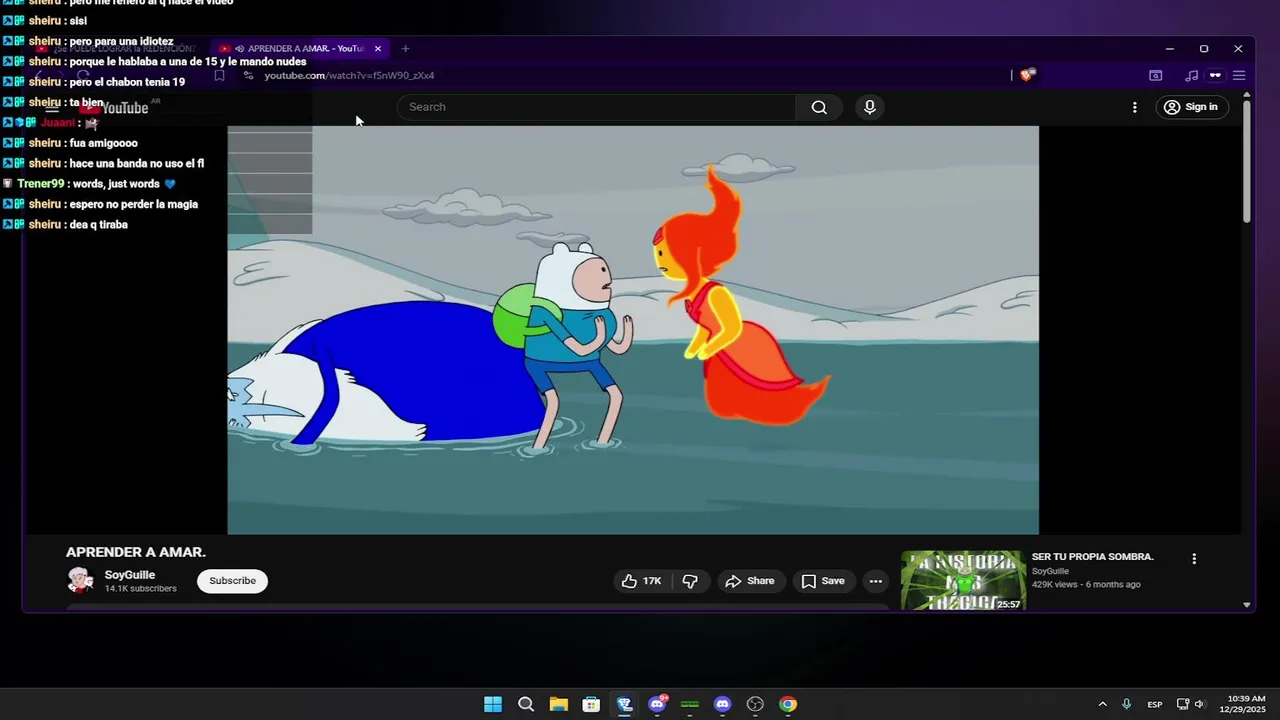The height and width of the screenshot is (720, 1280).
Task: Subscribe to SoyGuille channel
Action: click(232, 581)
